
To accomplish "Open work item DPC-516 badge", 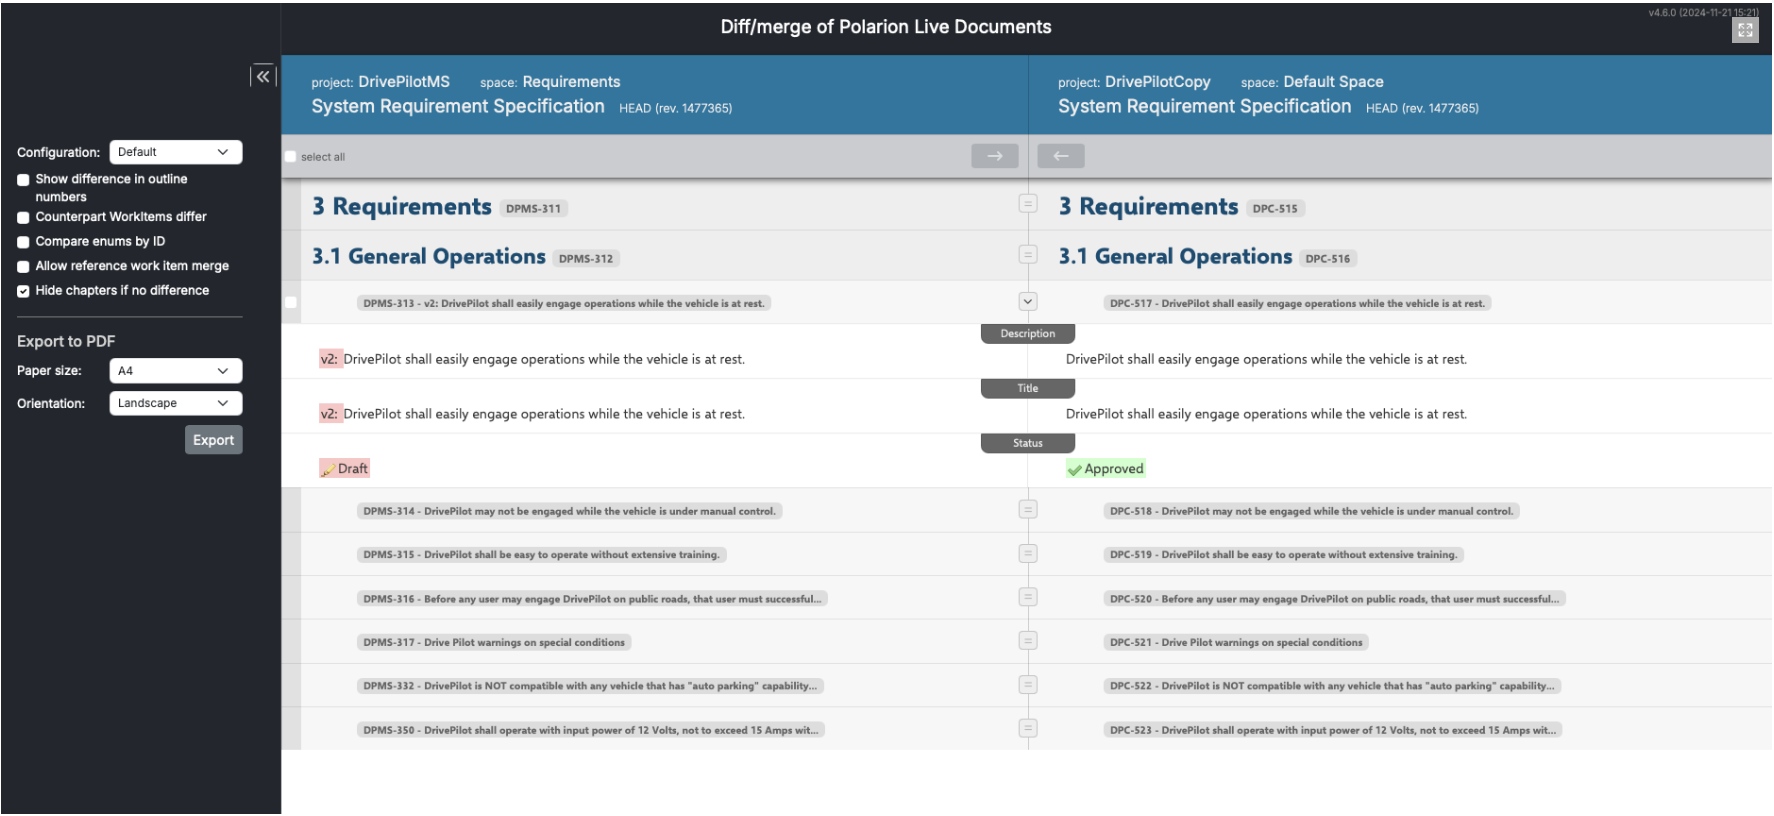I will (1328, 259).
